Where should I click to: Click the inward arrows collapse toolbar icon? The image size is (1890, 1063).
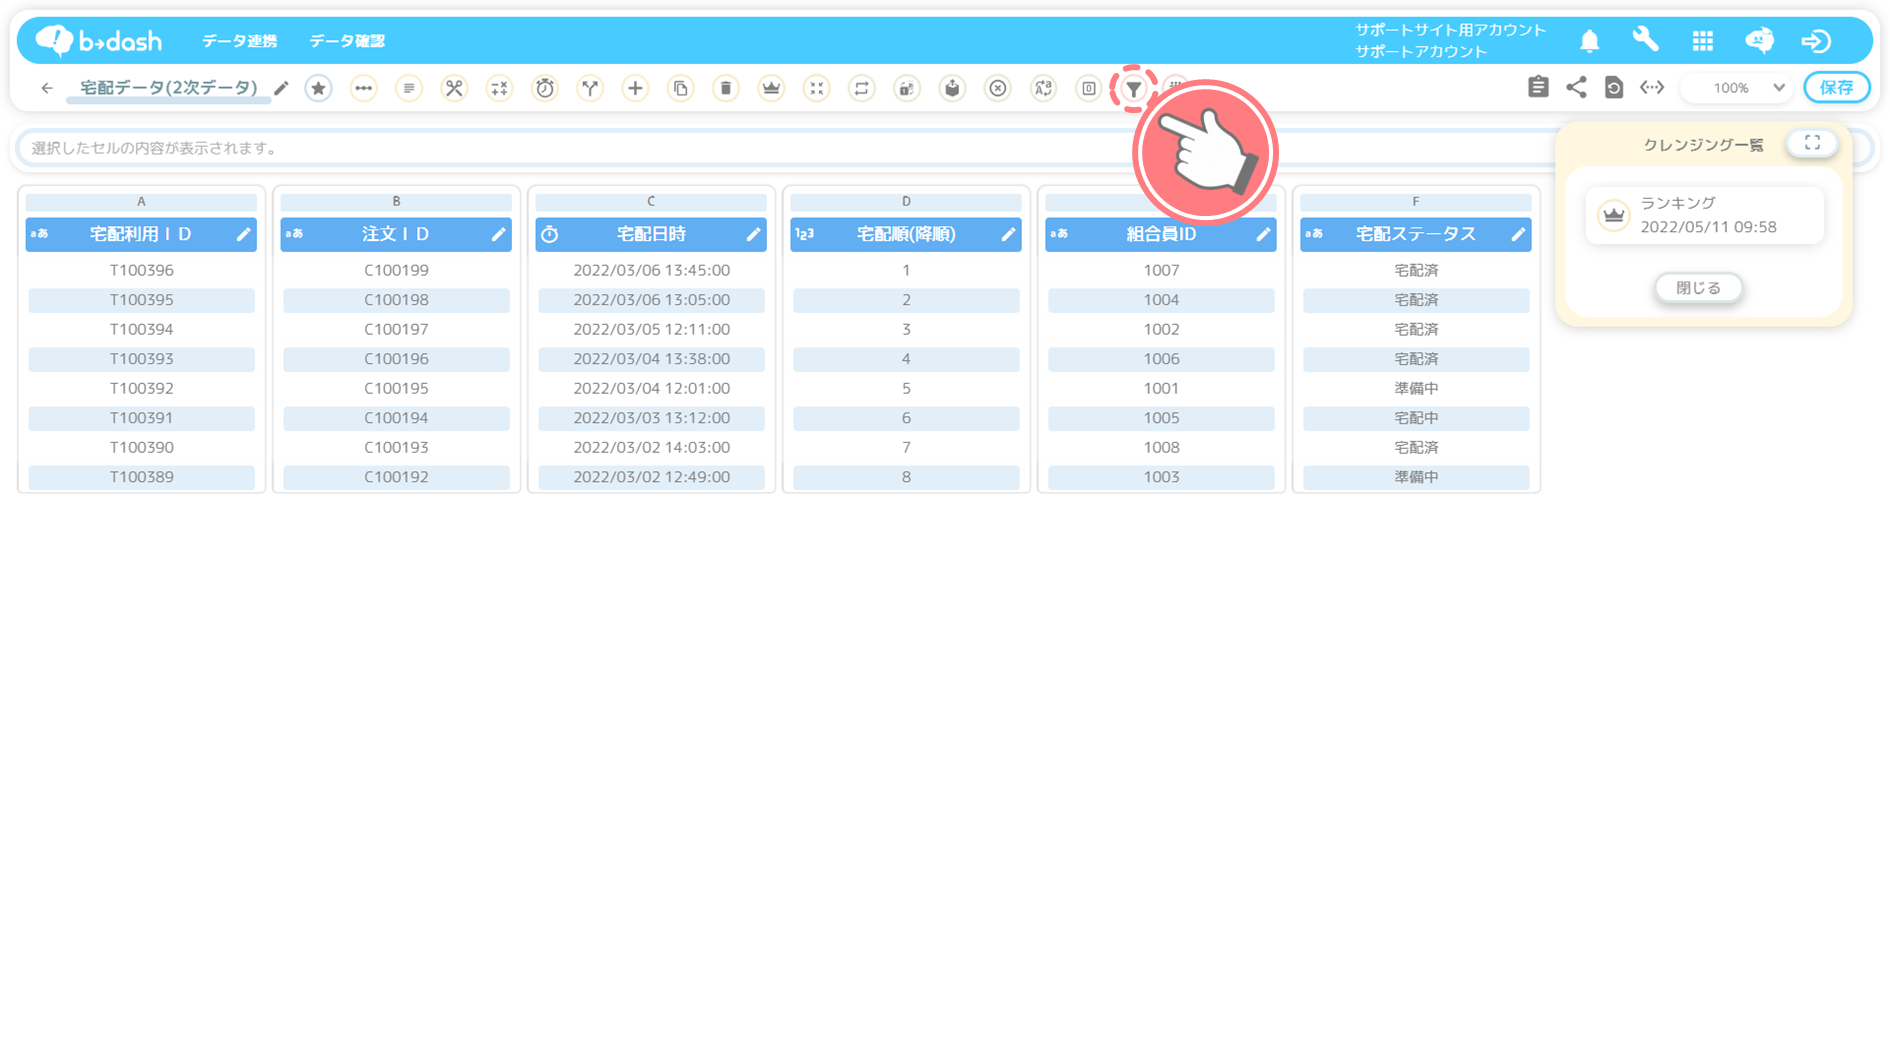pos(817,88)
